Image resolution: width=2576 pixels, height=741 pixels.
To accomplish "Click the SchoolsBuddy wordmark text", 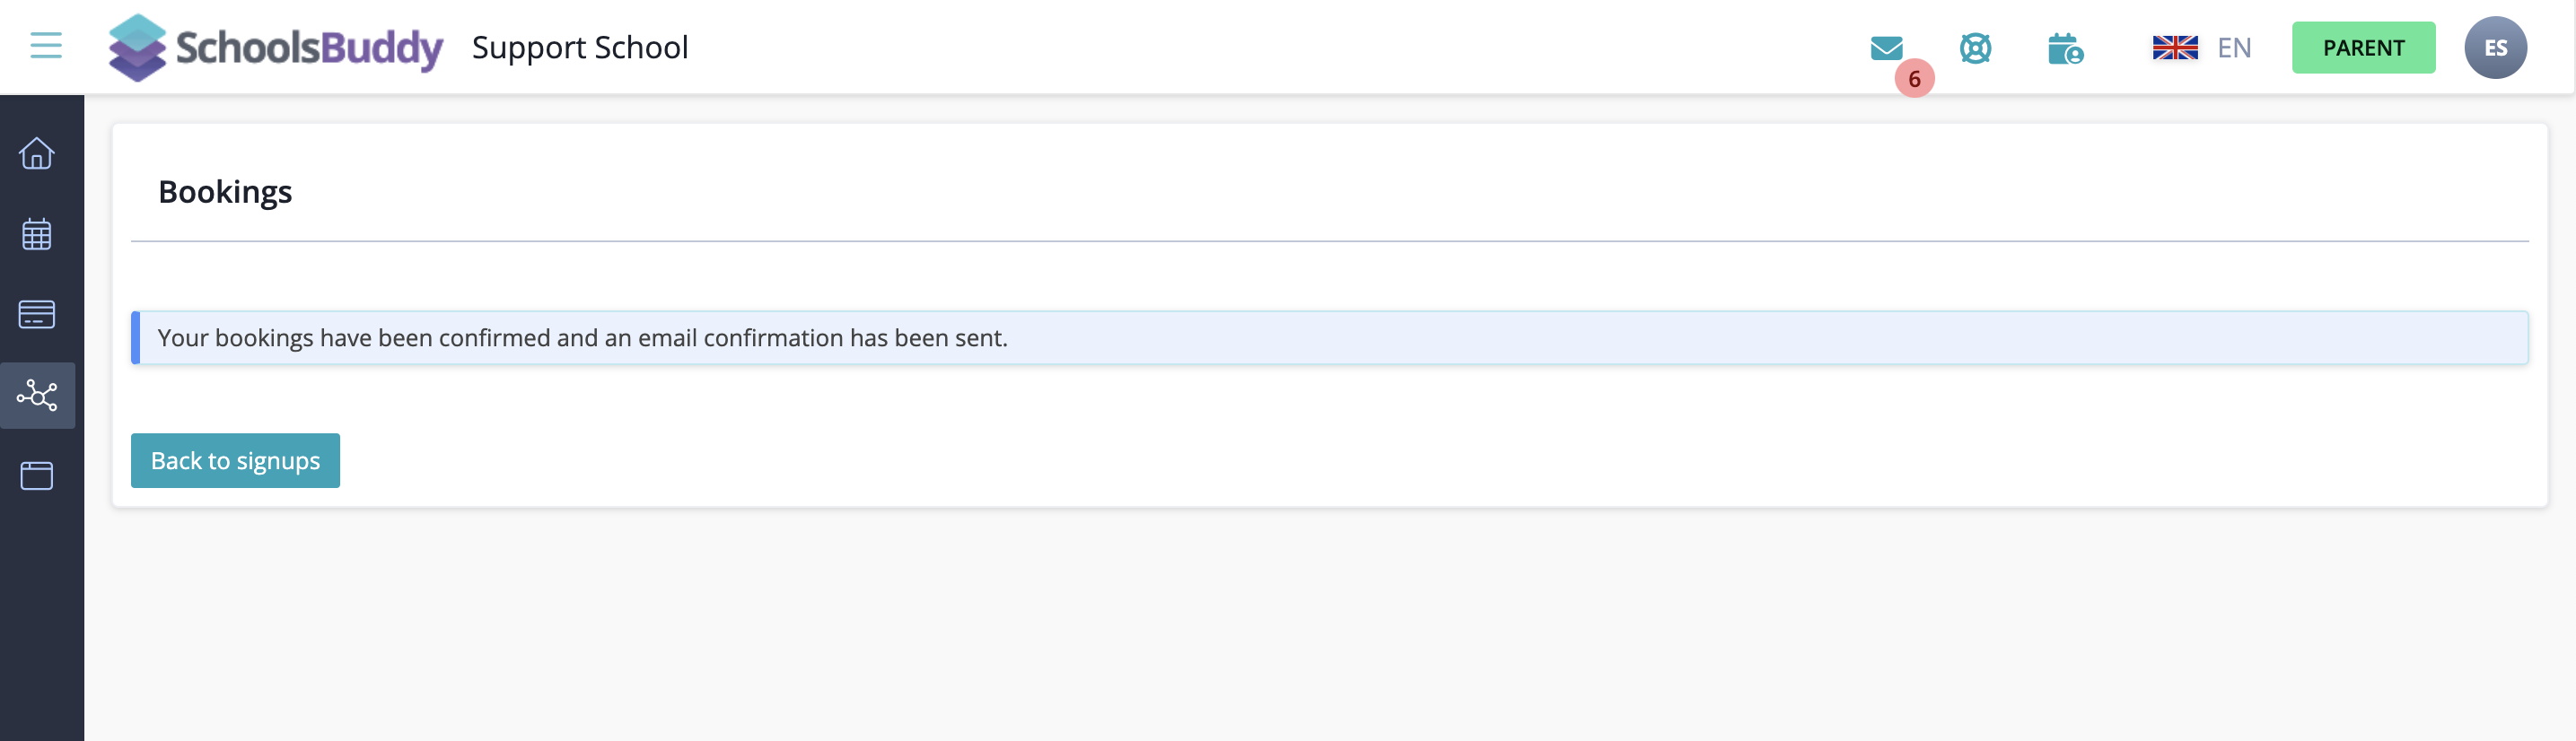I will pos(309,48).
